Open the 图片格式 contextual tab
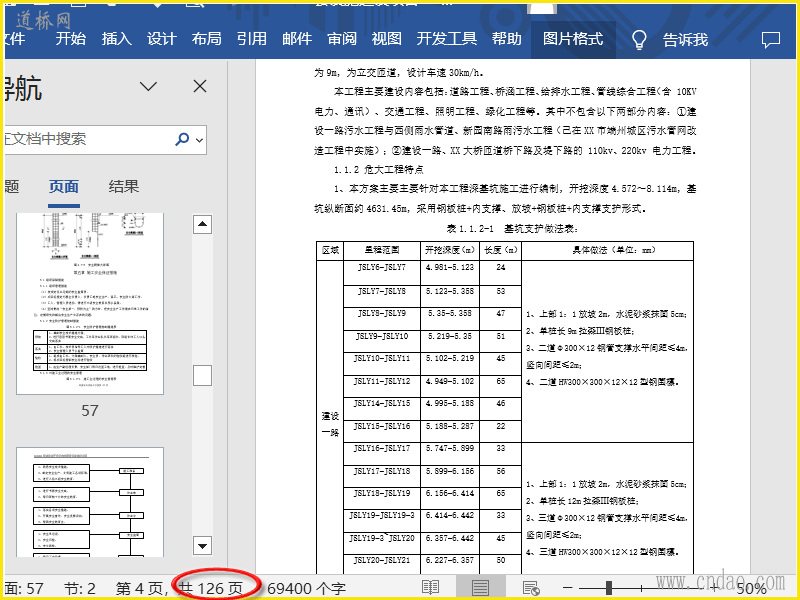Image resolution: width=800 pixels, height=600 pixels. pyautogui.click(x=573, y=39)
